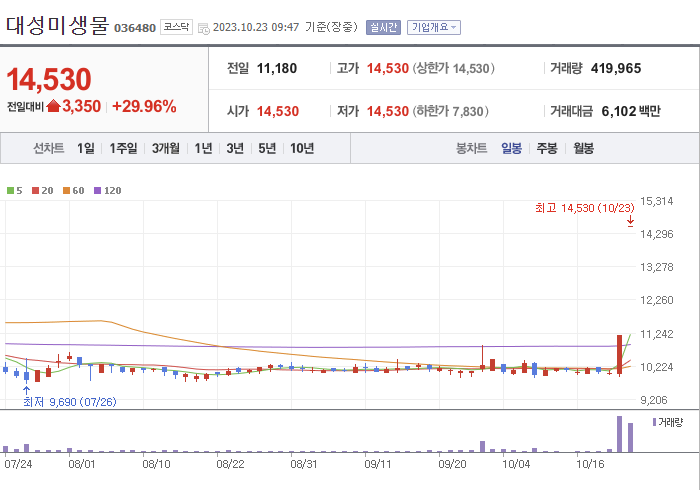
Task: Click the 08/22 date label on the axis
Action: click(230, 464)
